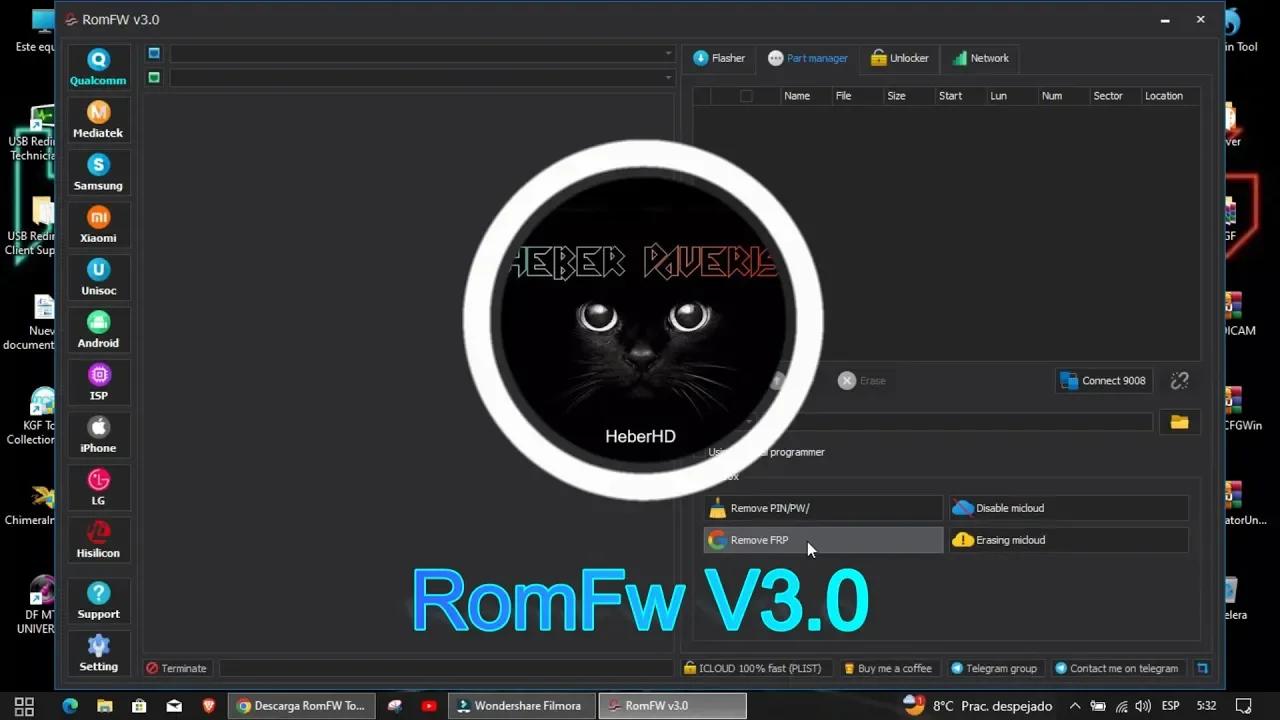Open RomFW Settings from sidebar
This screenshot has width=1280, height=720.
coord(98,654)
